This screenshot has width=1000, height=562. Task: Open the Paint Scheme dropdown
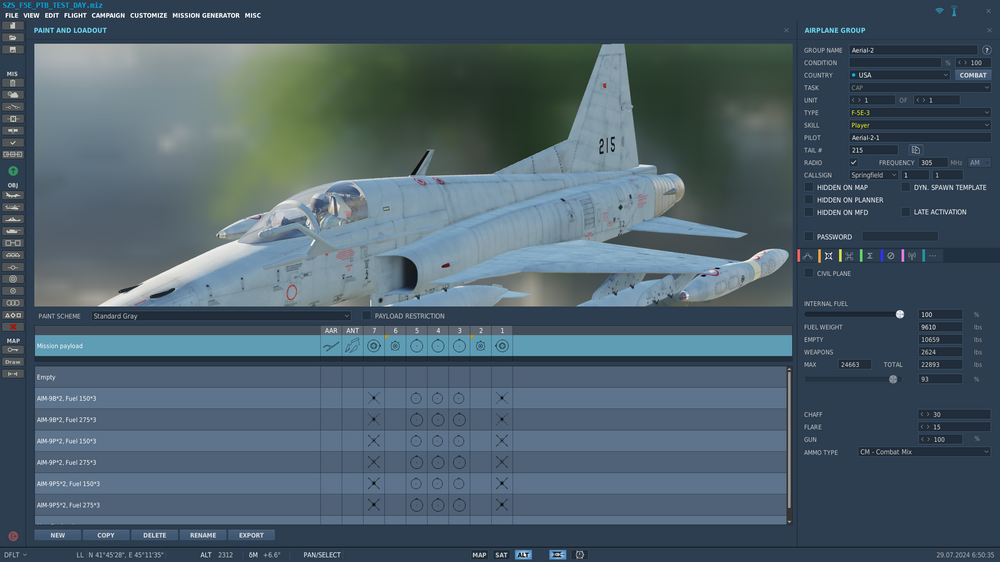221,316
